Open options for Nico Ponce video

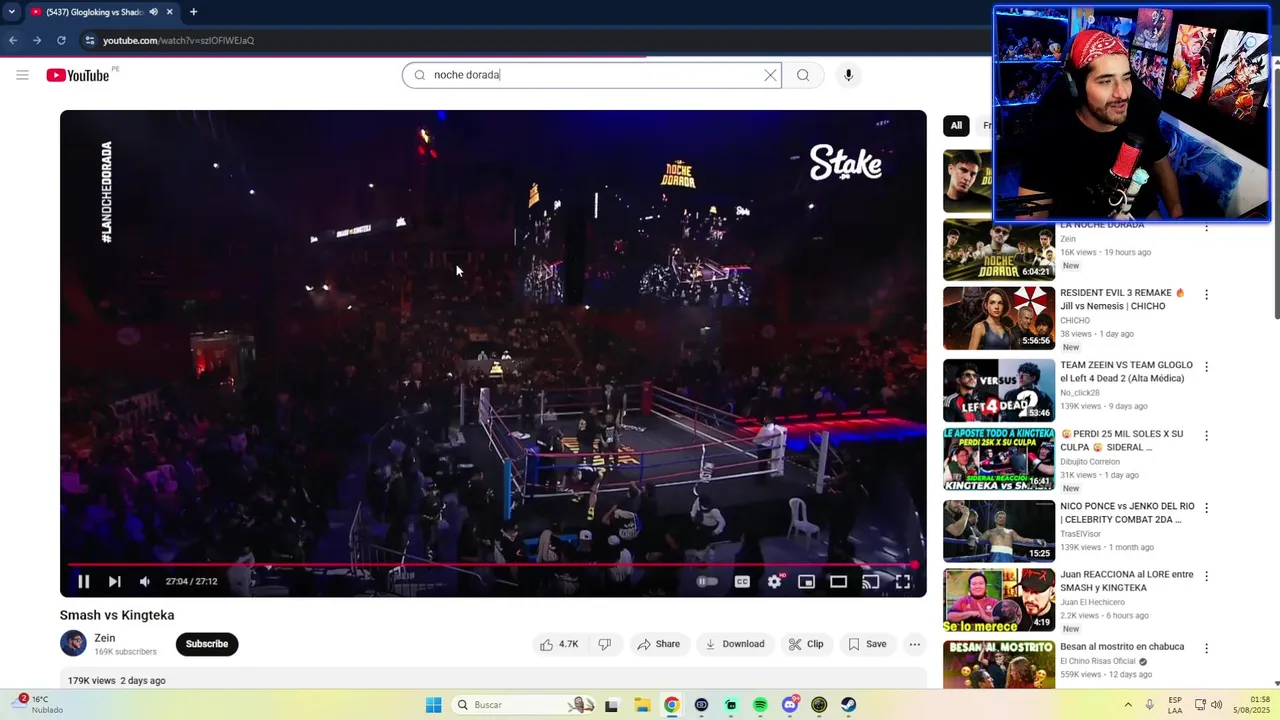click(x=1206, y=508)
